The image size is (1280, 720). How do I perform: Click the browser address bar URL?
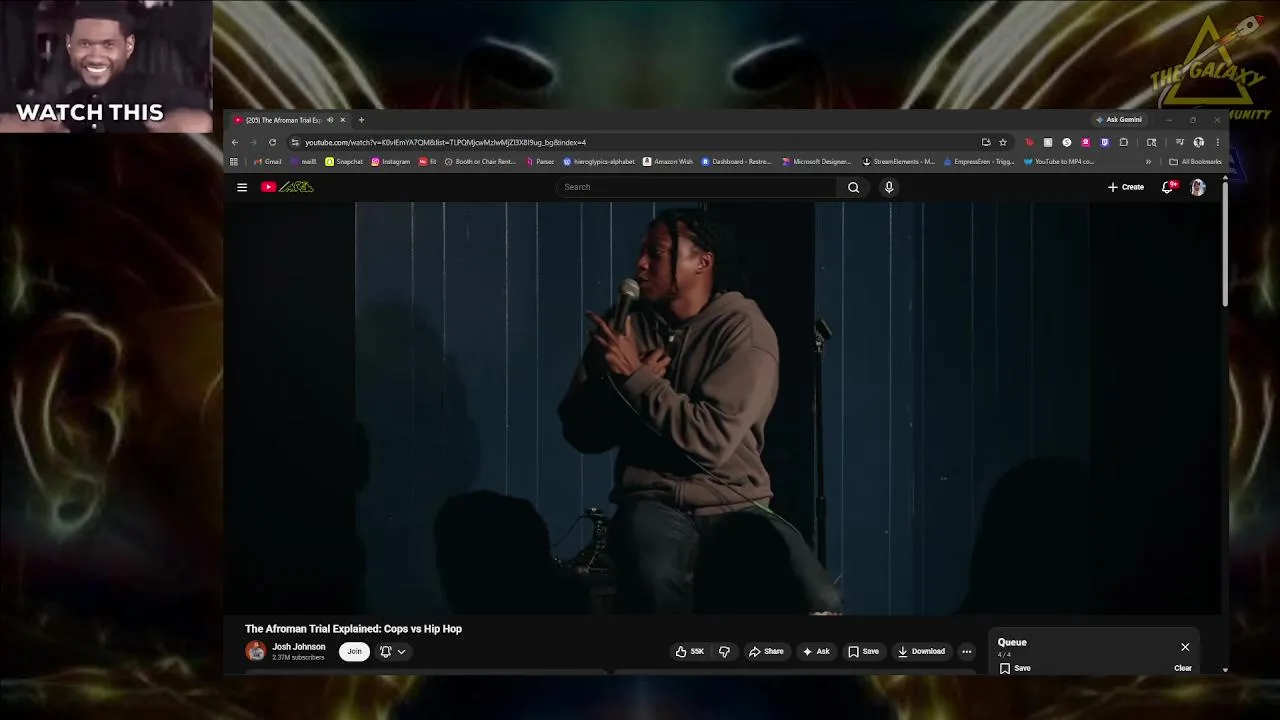pos(446,142)
